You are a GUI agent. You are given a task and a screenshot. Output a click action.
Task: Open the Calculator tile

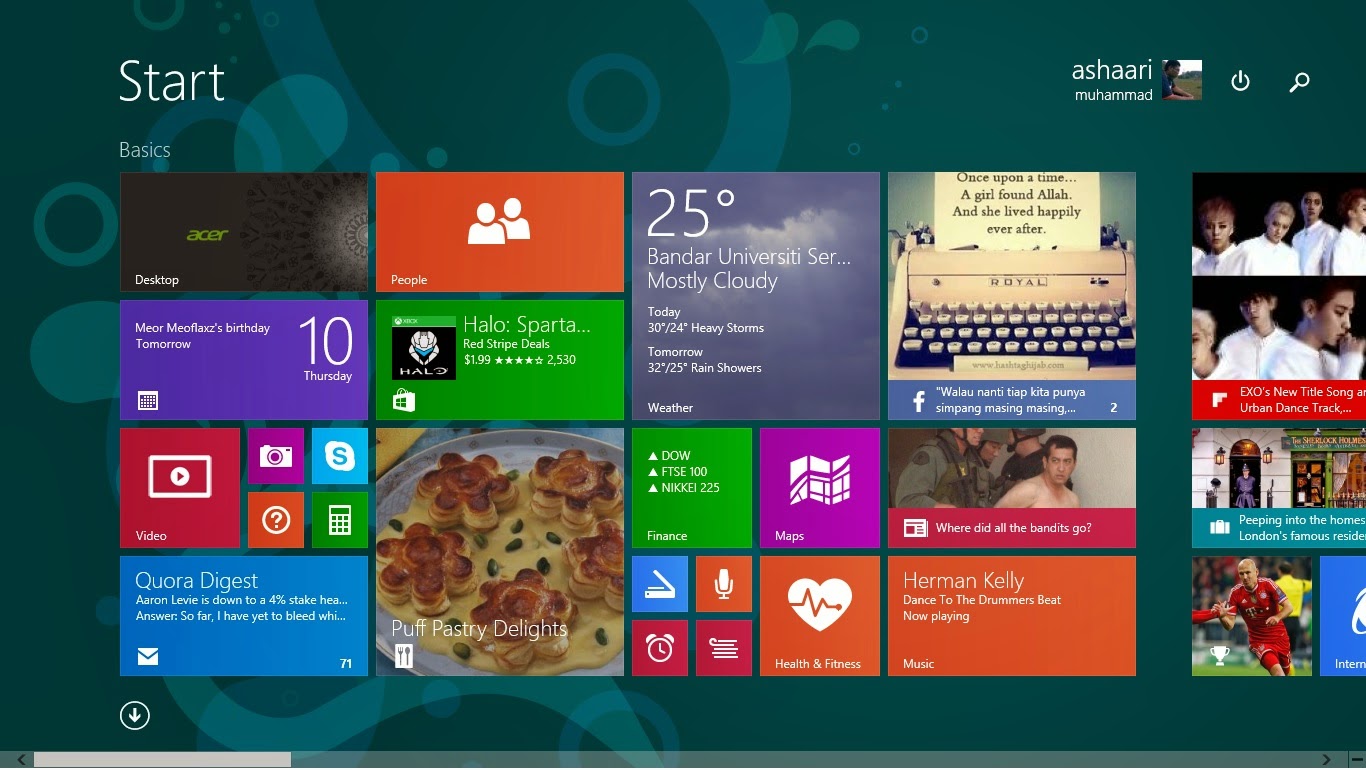click(x=340, y=519)
